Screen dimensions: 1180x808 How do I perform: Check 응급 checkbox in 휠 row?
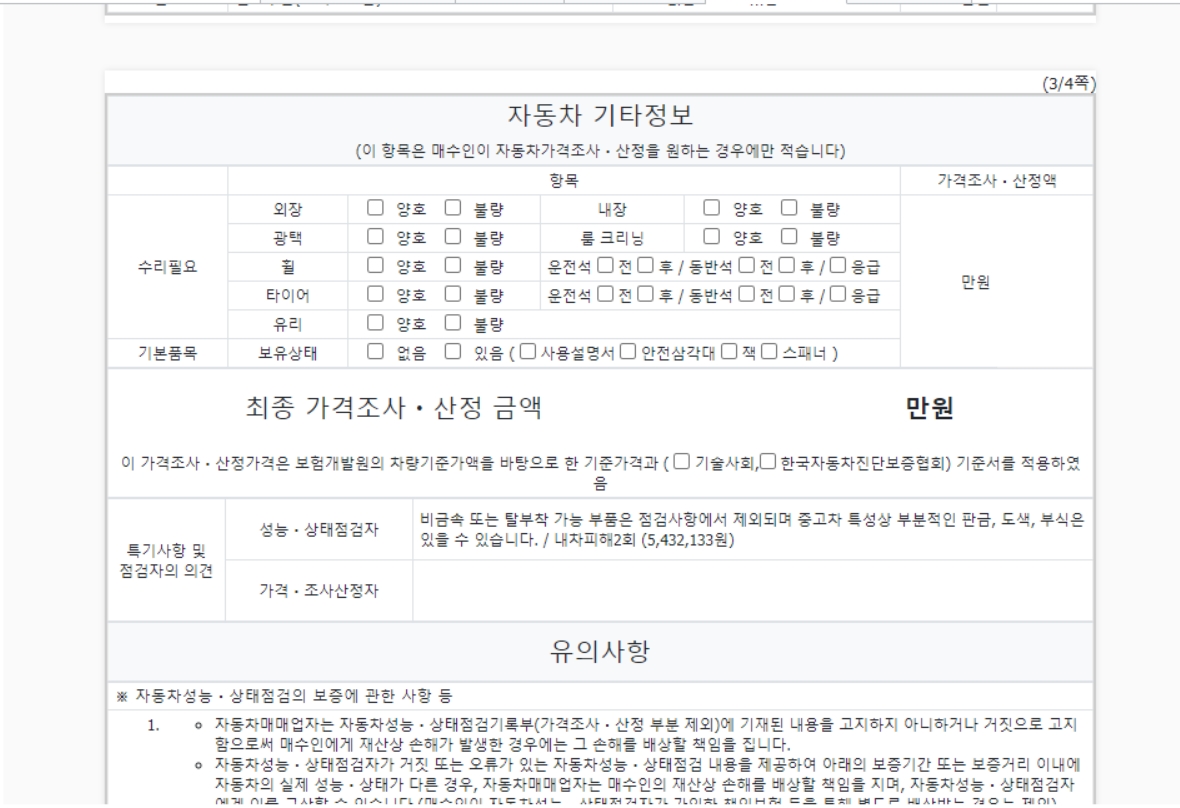pyautogui.click(x=837, y=266)
